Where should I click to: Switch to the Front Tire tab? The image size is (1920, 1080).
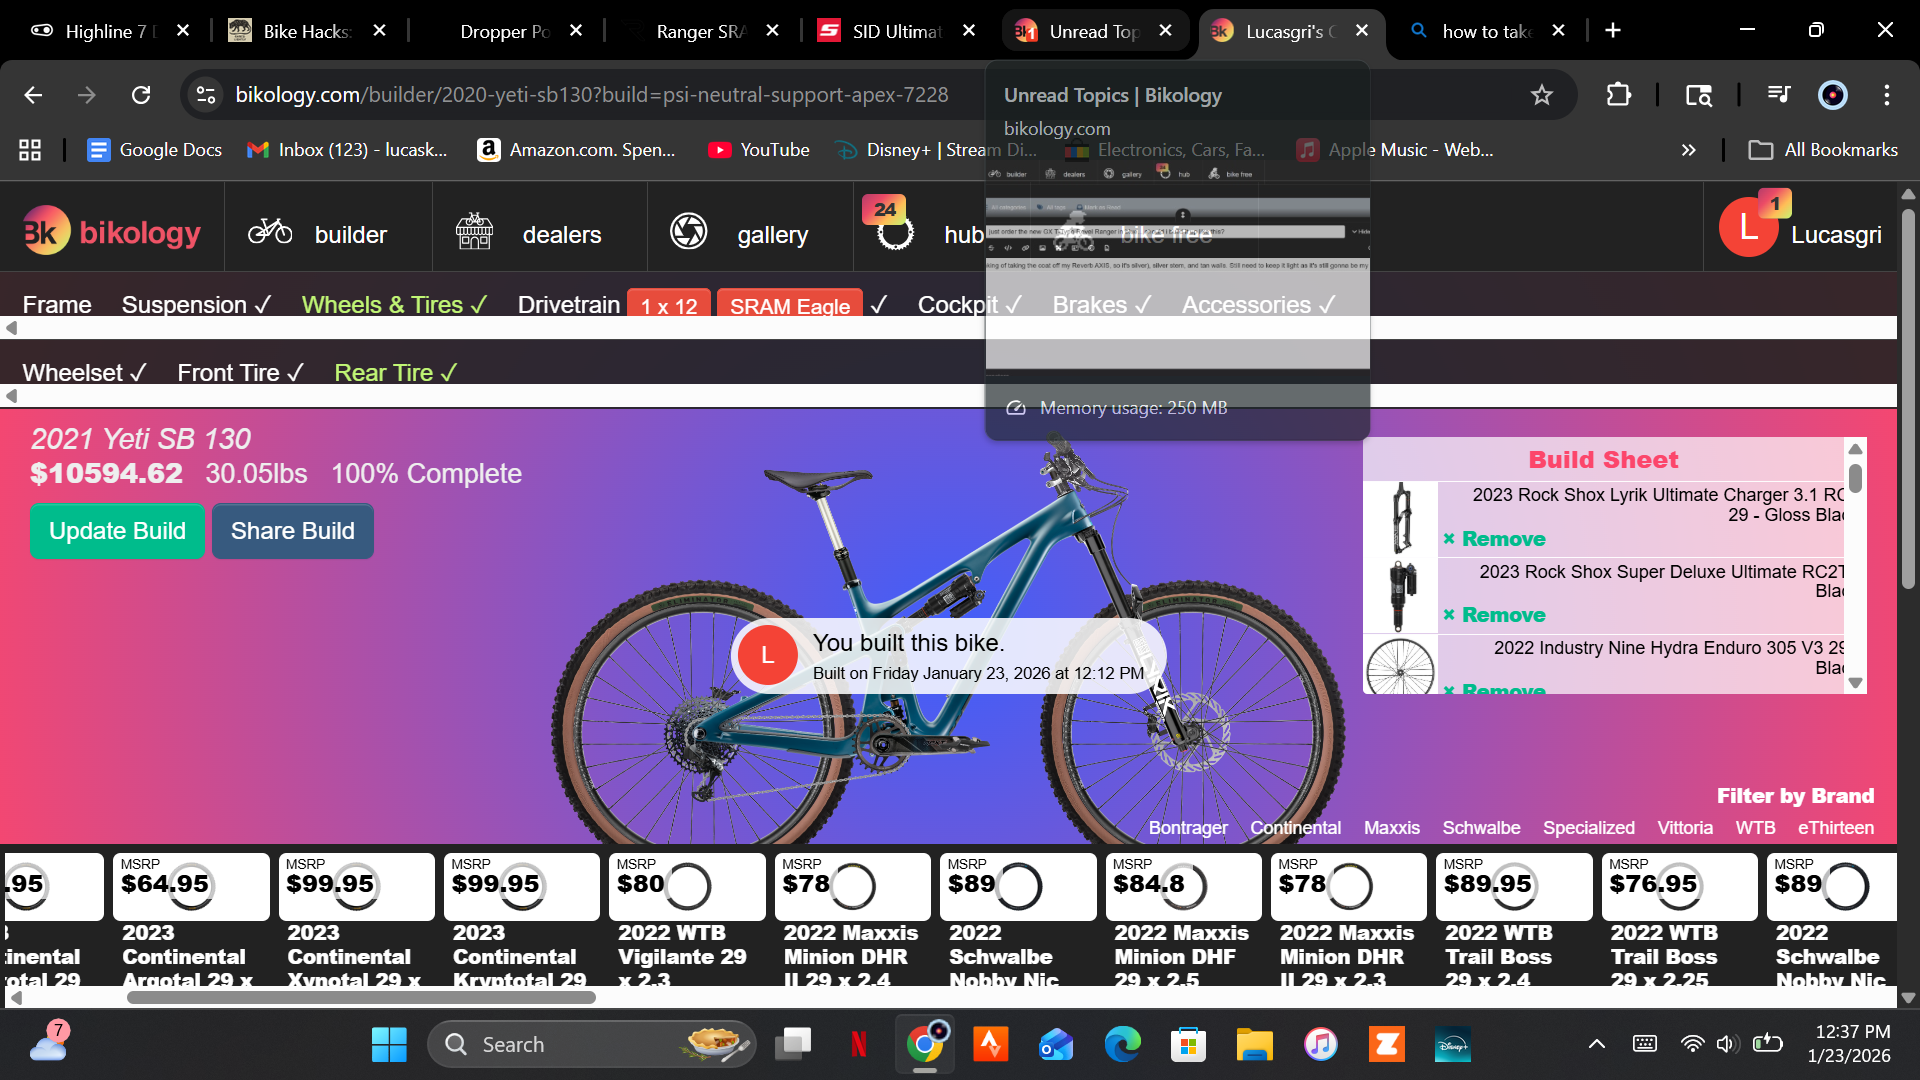click(x=229, y=372)
